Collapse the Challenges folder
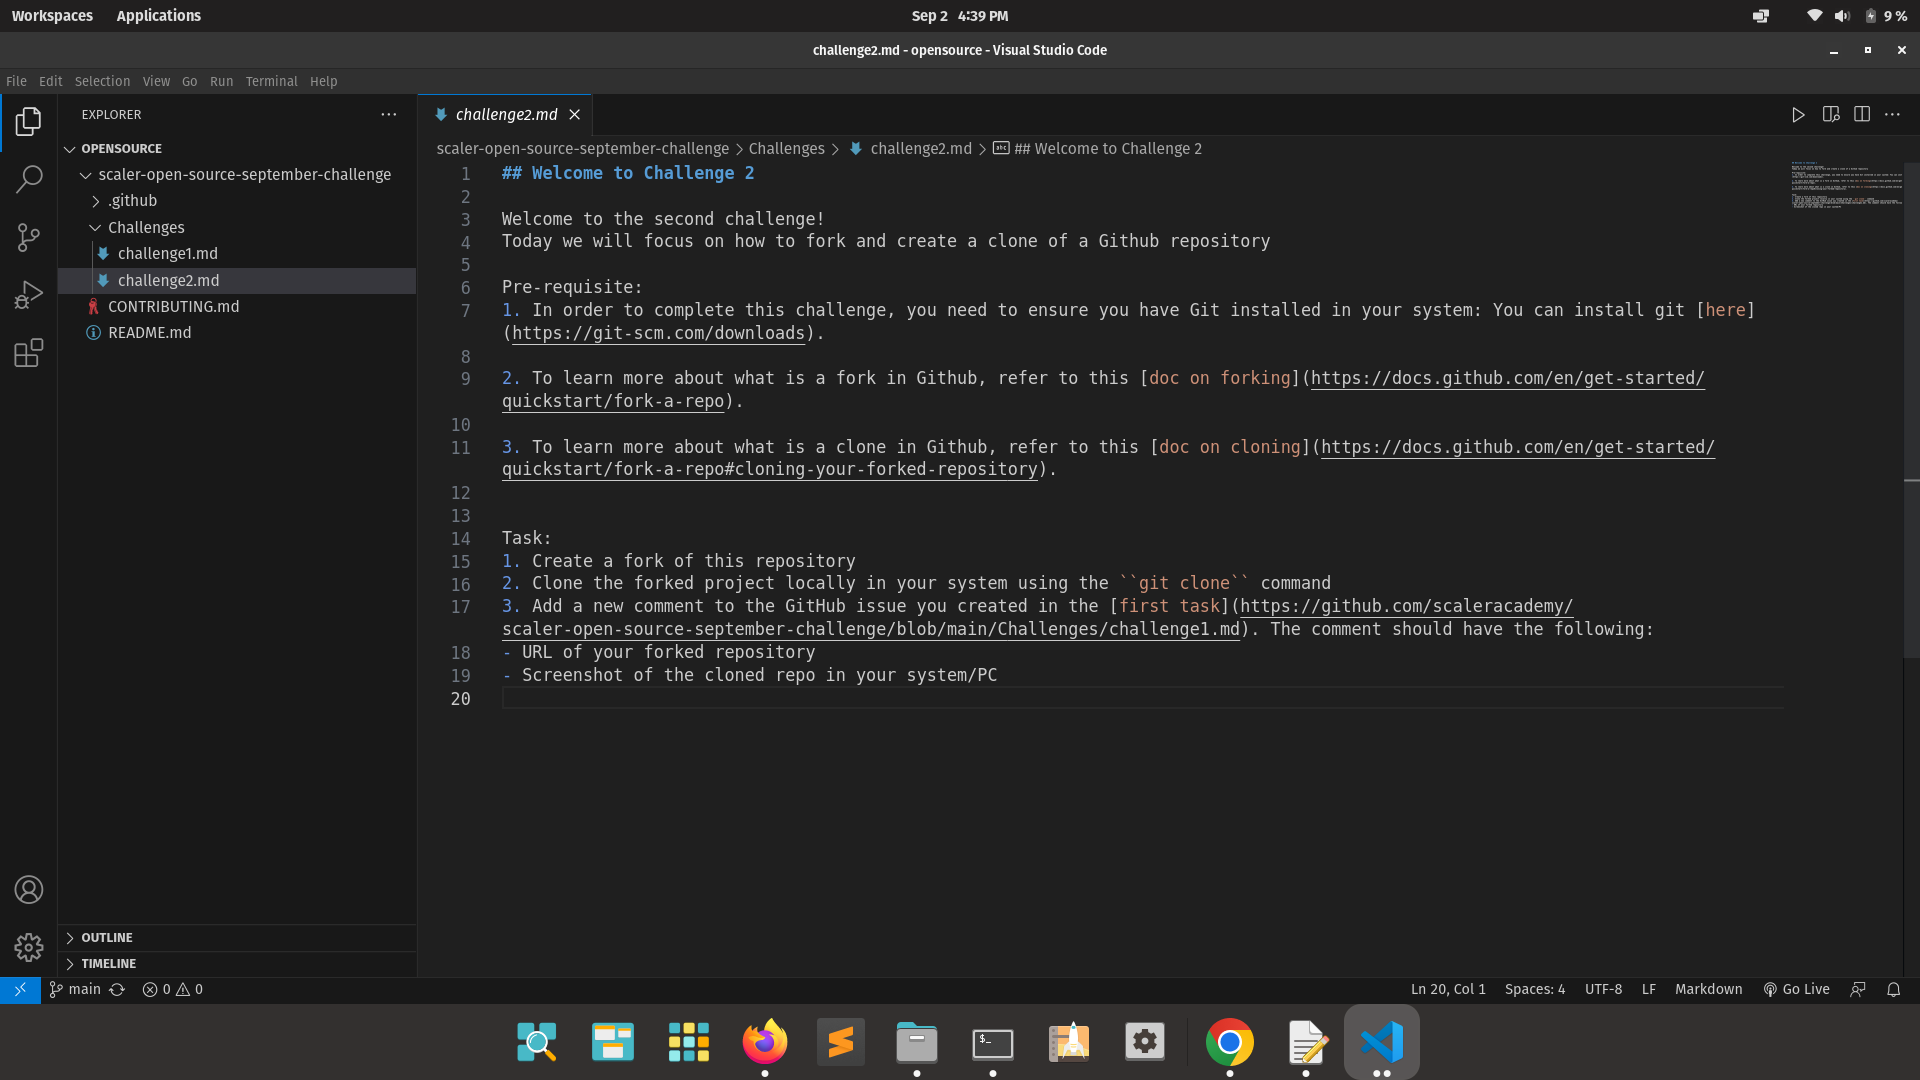This screenshot has width=1920, height=1080. 96,227
